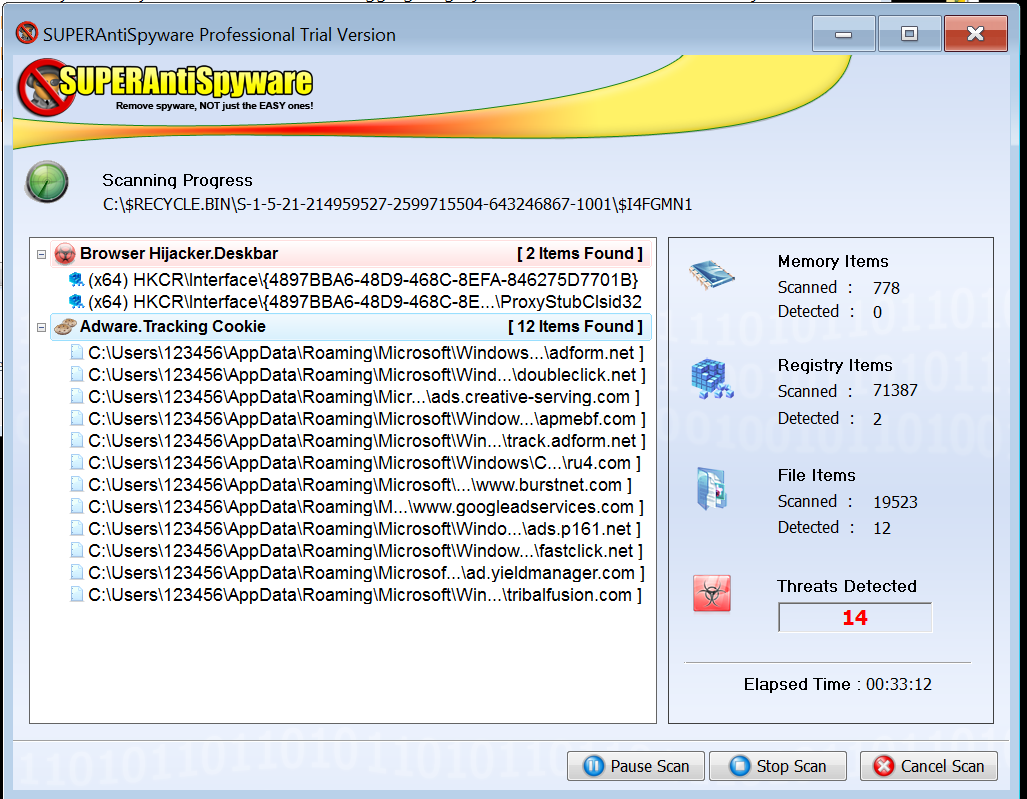Click file icon beside apmebf.com cookie
Viewport: 1027px width, 799px height.
coord(77,418)
